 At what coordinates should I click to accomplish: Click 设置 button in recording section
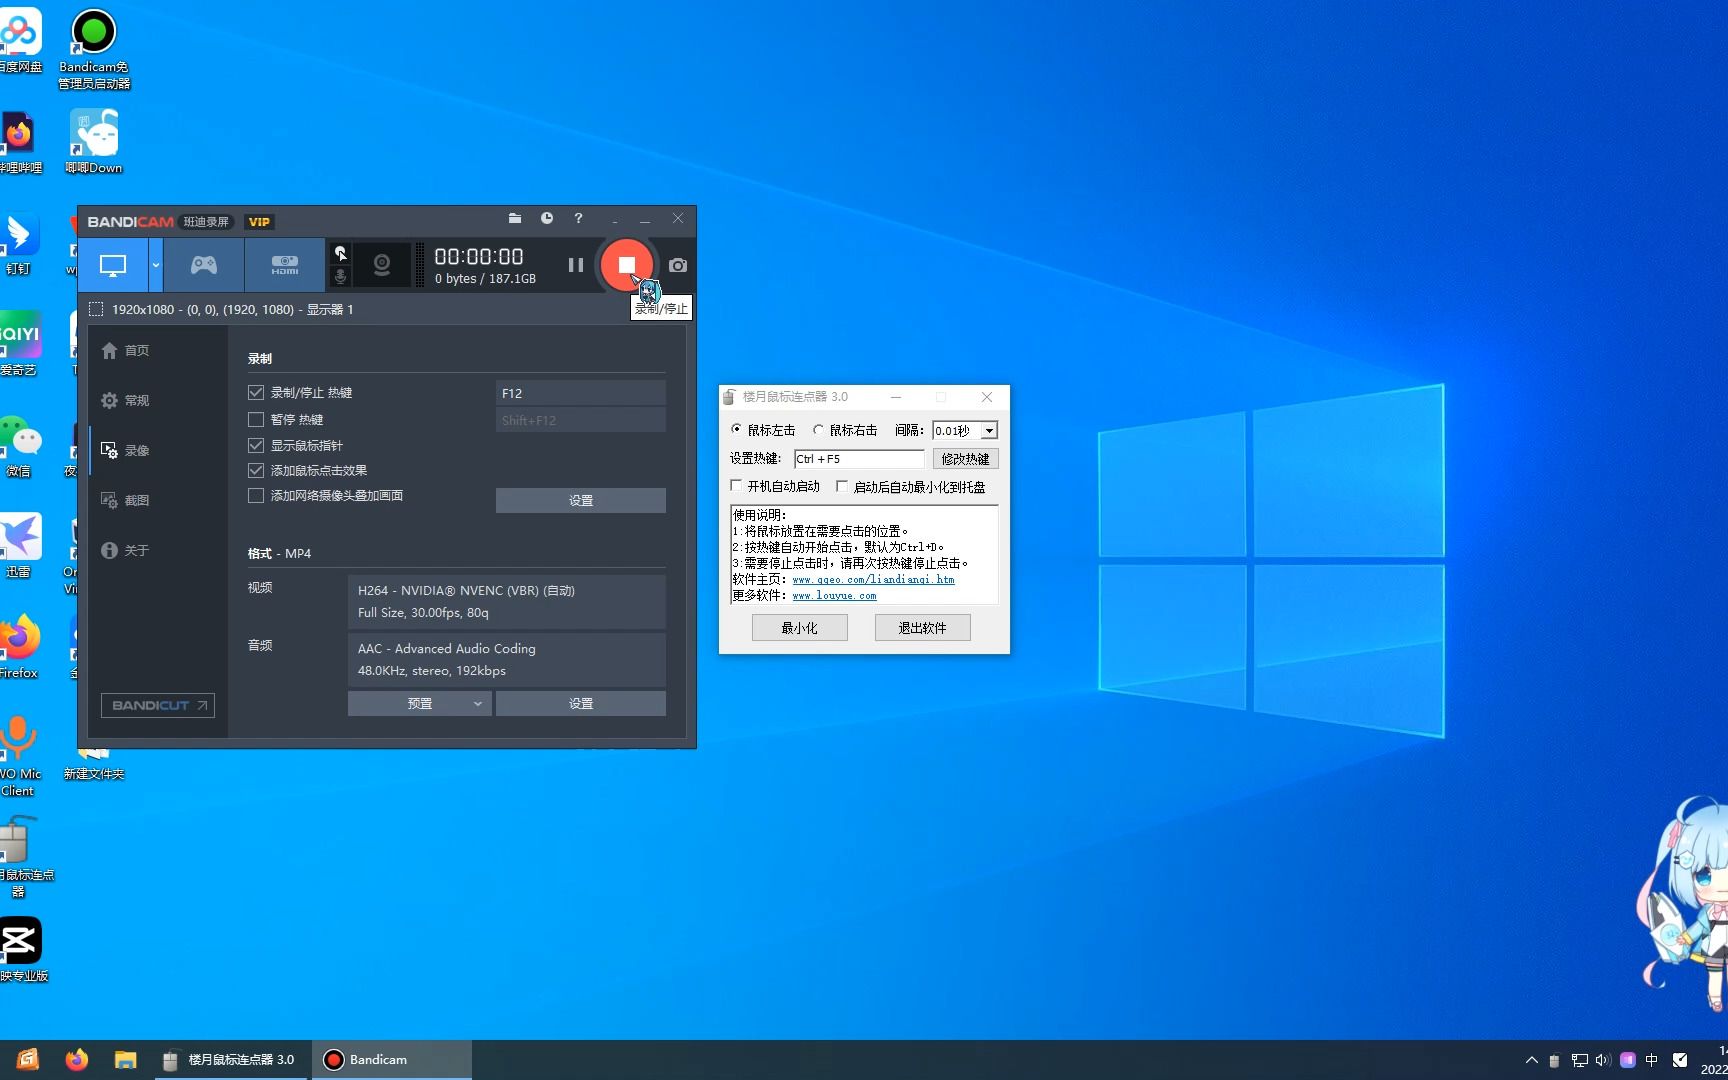(x=581, y=500)
